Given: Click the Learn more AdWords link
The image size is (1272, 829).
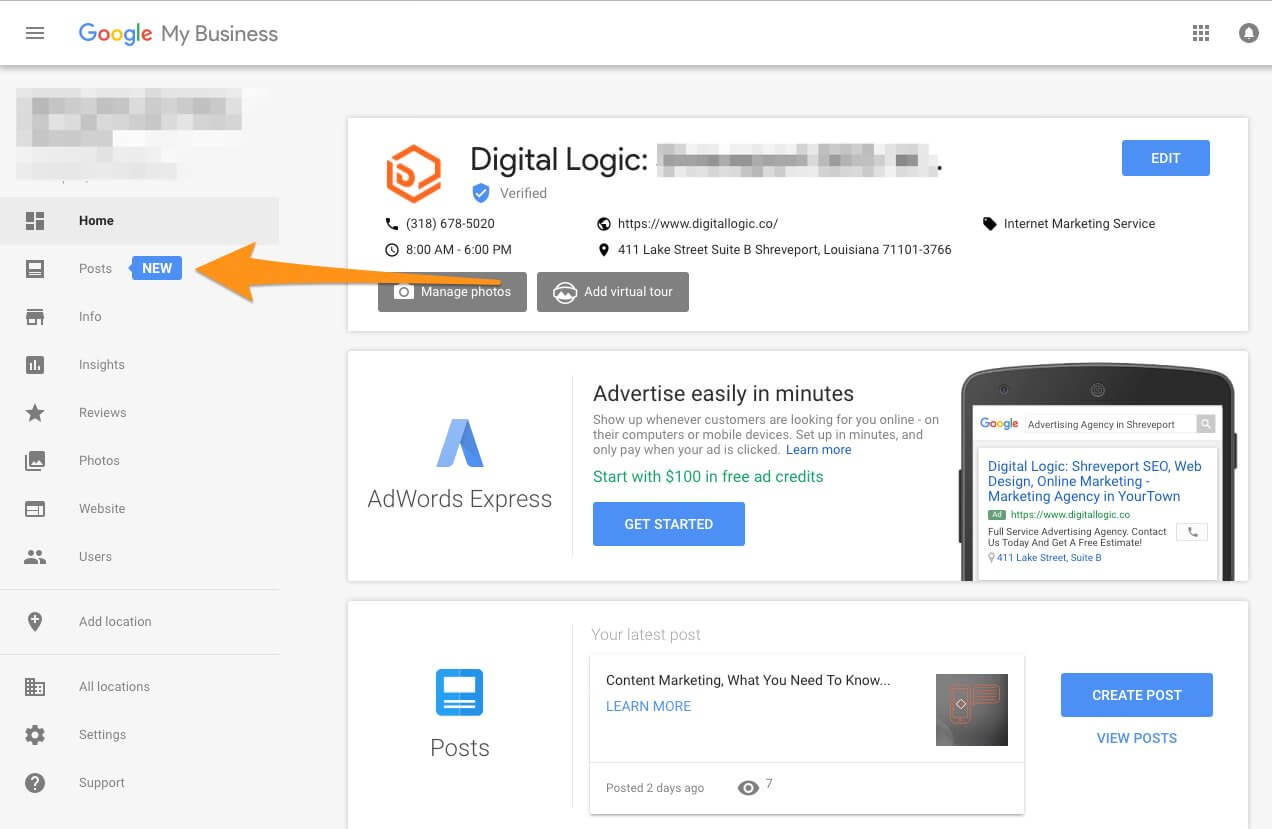Looking at the screenshot, I should pyautogui.click(x=819, y=450).
